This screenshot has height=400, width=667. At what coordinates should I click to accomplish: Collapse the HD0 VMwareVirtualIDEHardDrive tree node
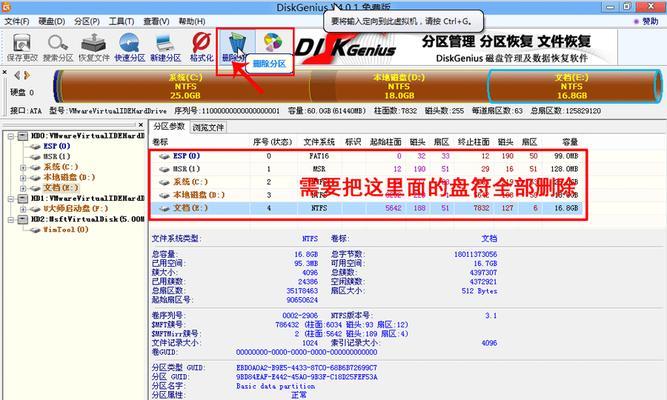pyautogui.click(x=11, y=136)
